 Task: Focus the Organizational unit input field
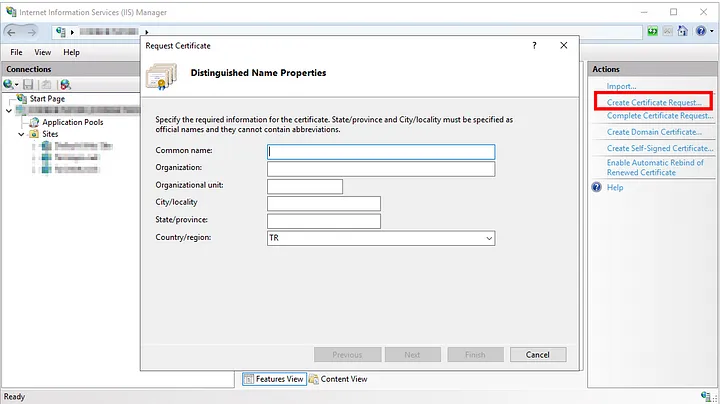tap(305, 186)
